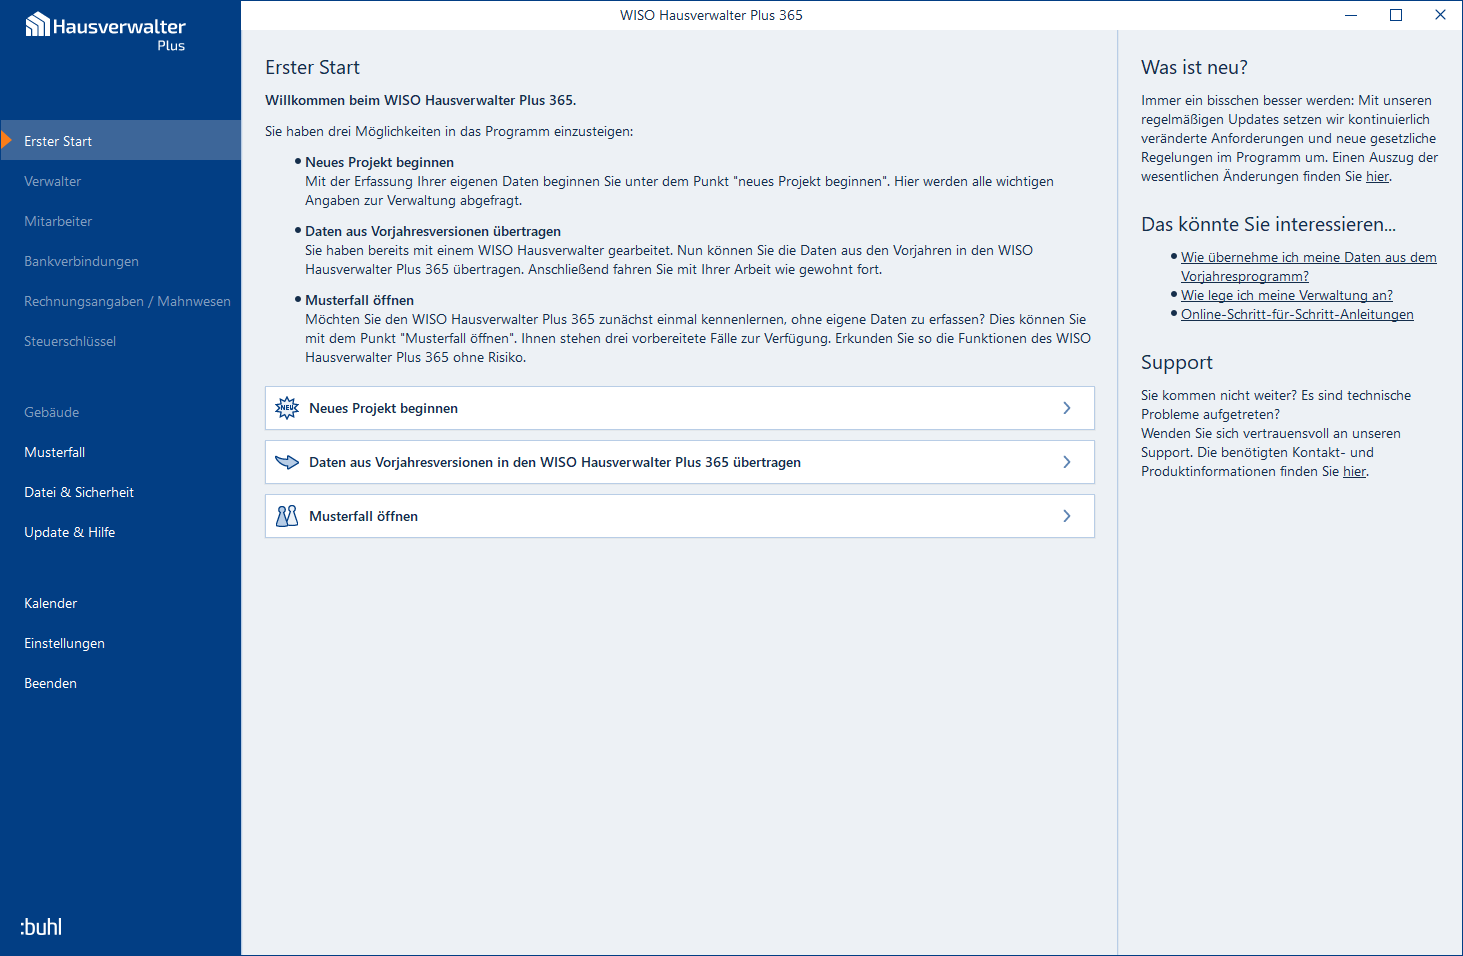Open Rechnungsangaben / Mahnwesen in the sidebar
Viewport: 1463px width, 956px height.
pyautogui.click(x=120, y=301)
